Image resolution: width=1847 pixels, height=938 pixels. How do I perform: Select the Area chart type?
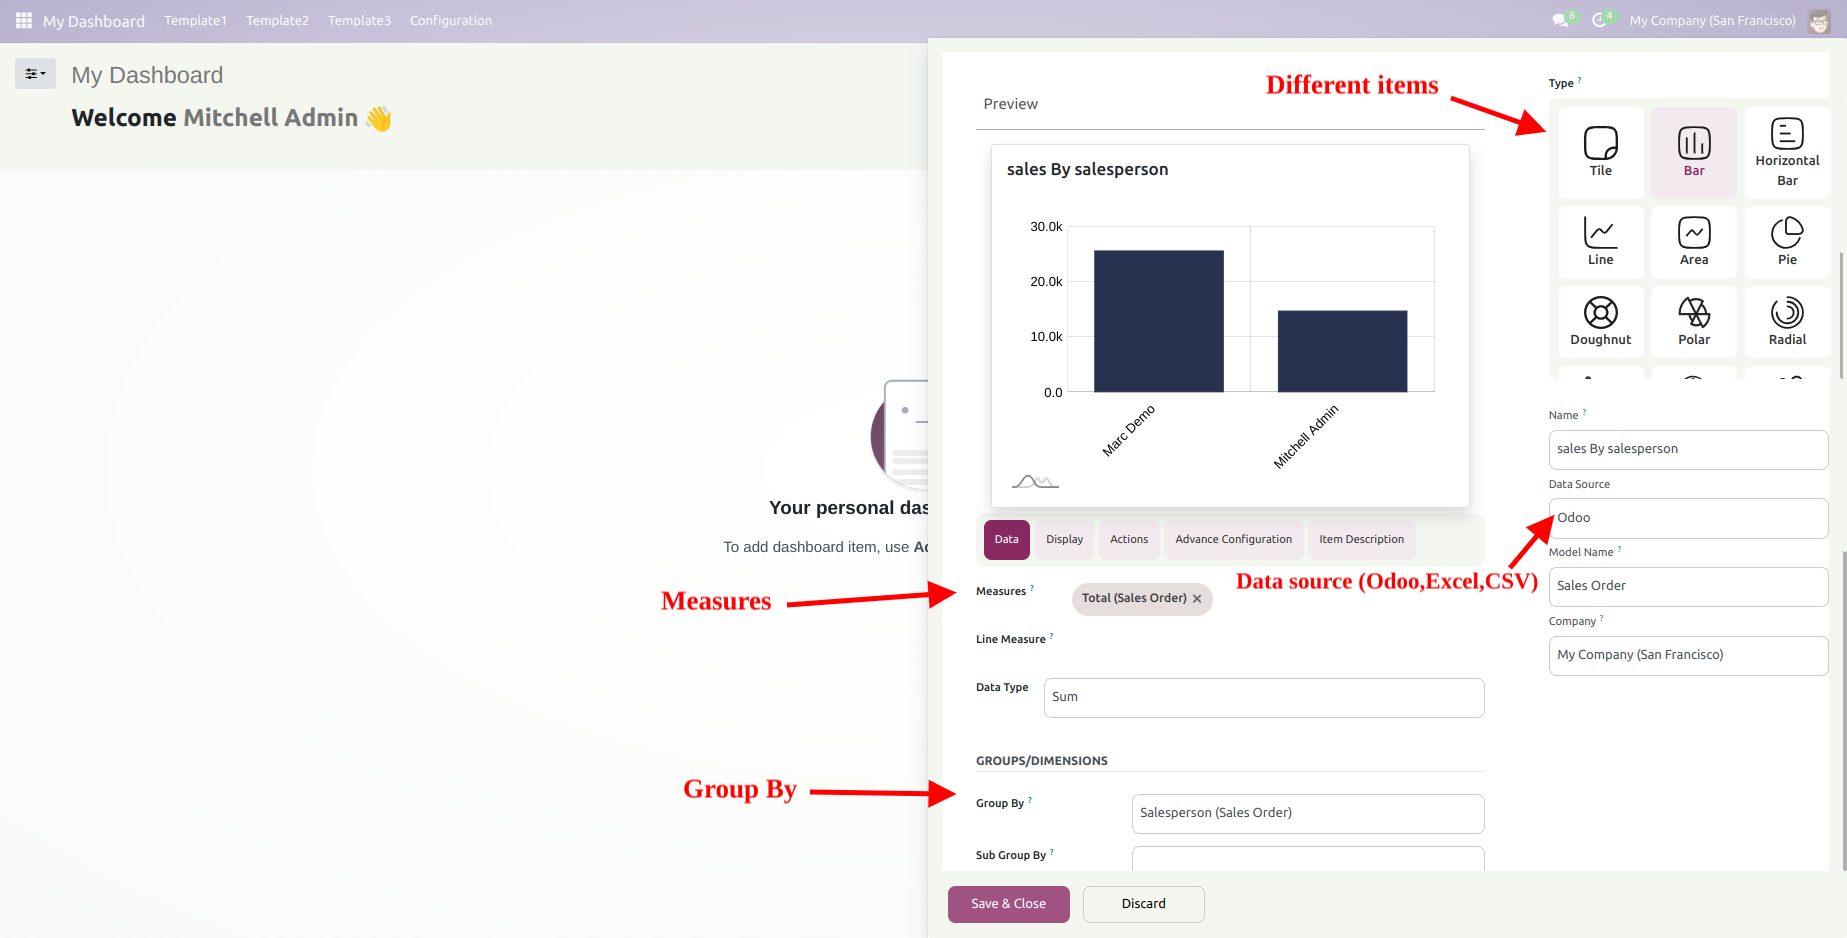[1693, 241]
